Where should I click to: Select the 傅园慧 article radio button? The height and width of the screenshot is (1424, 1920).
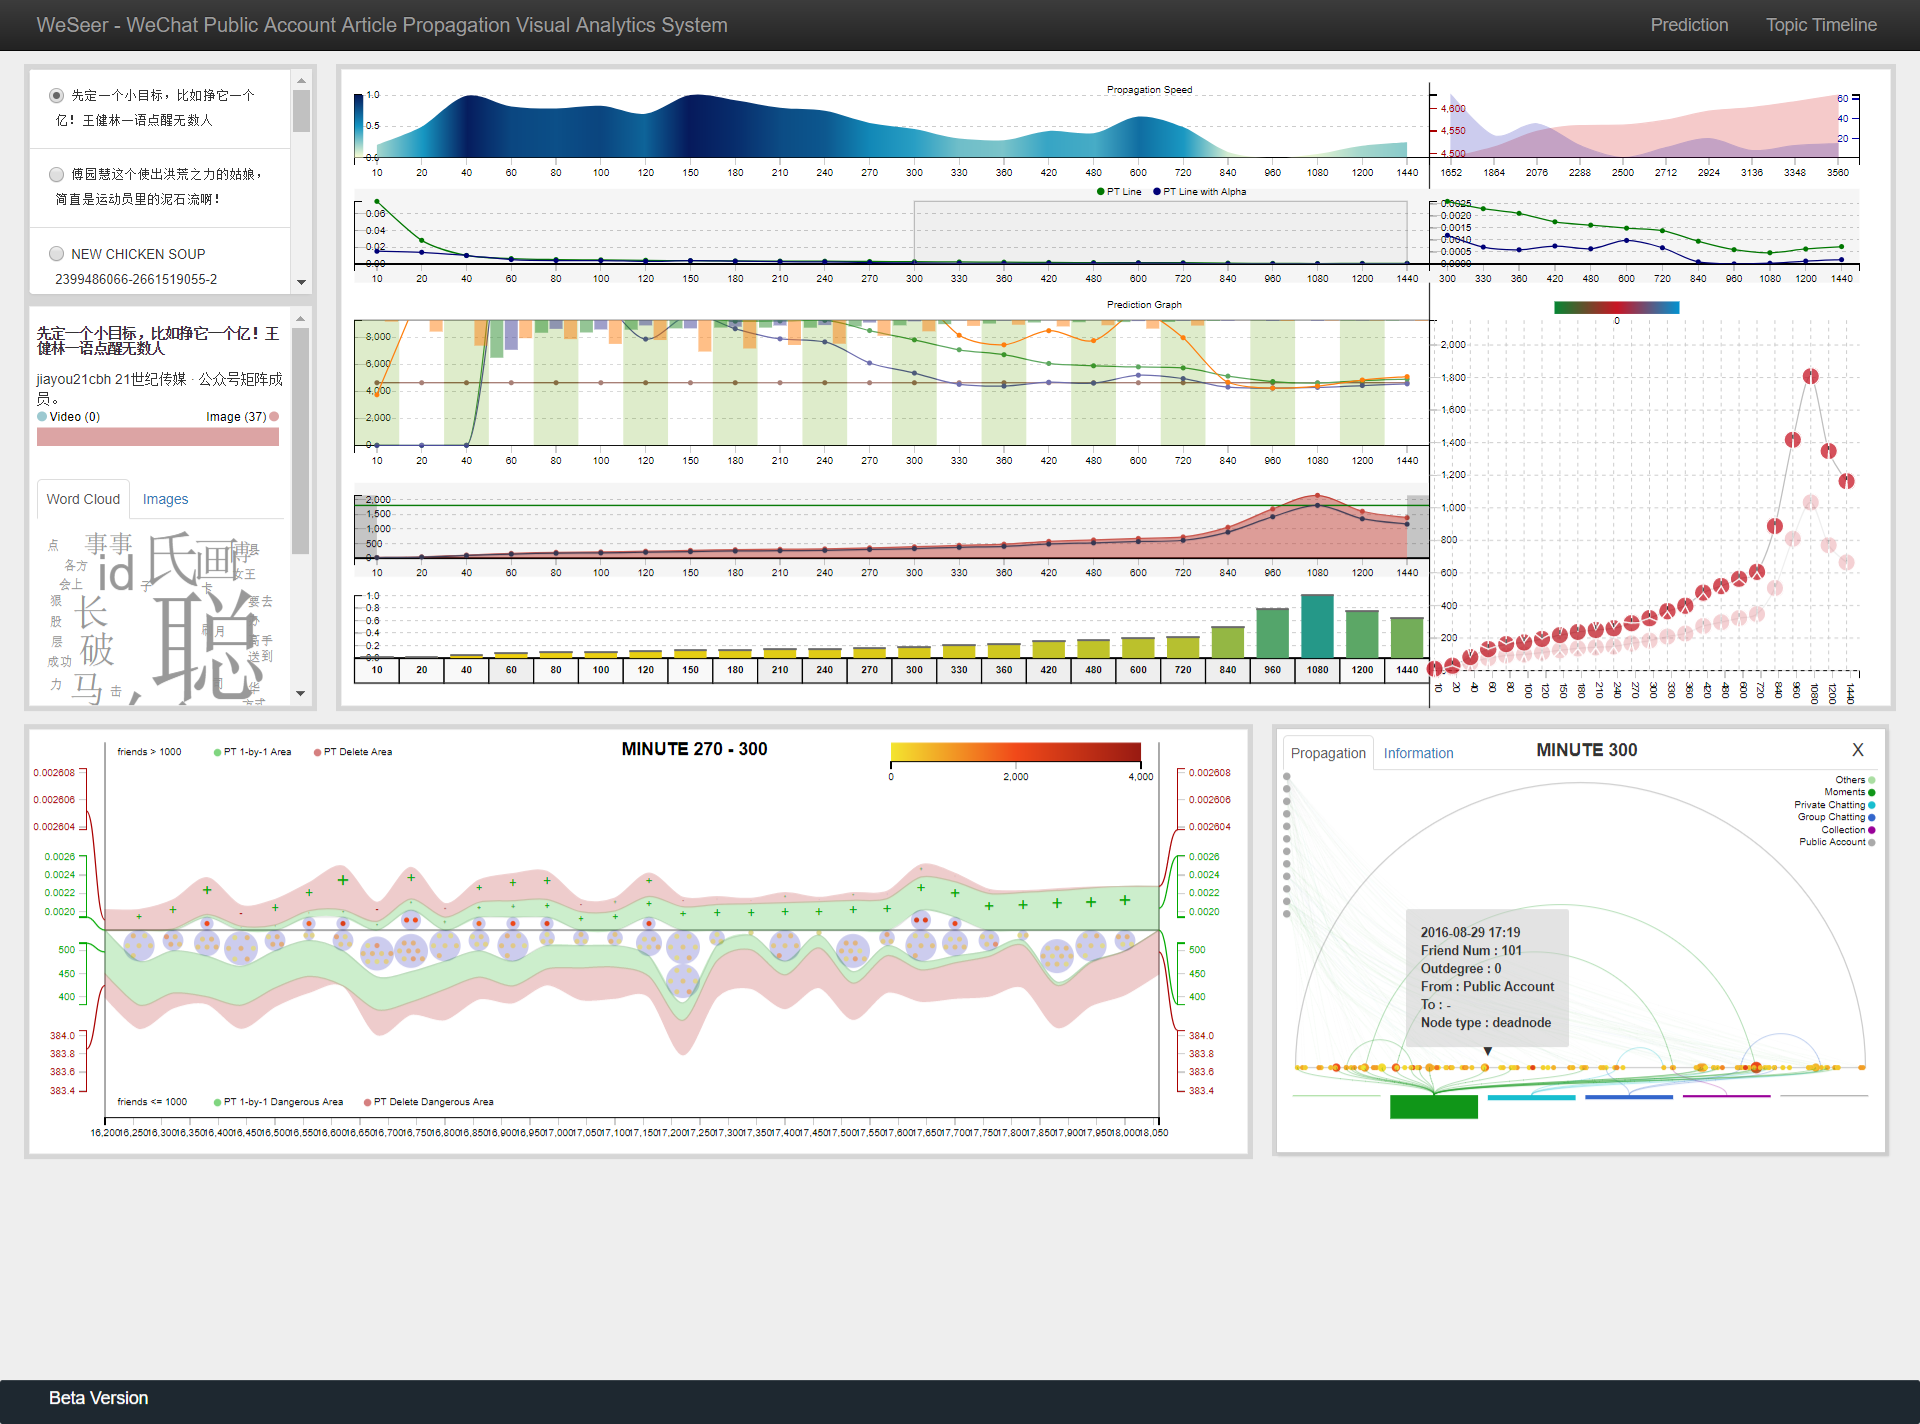(57, 174)
